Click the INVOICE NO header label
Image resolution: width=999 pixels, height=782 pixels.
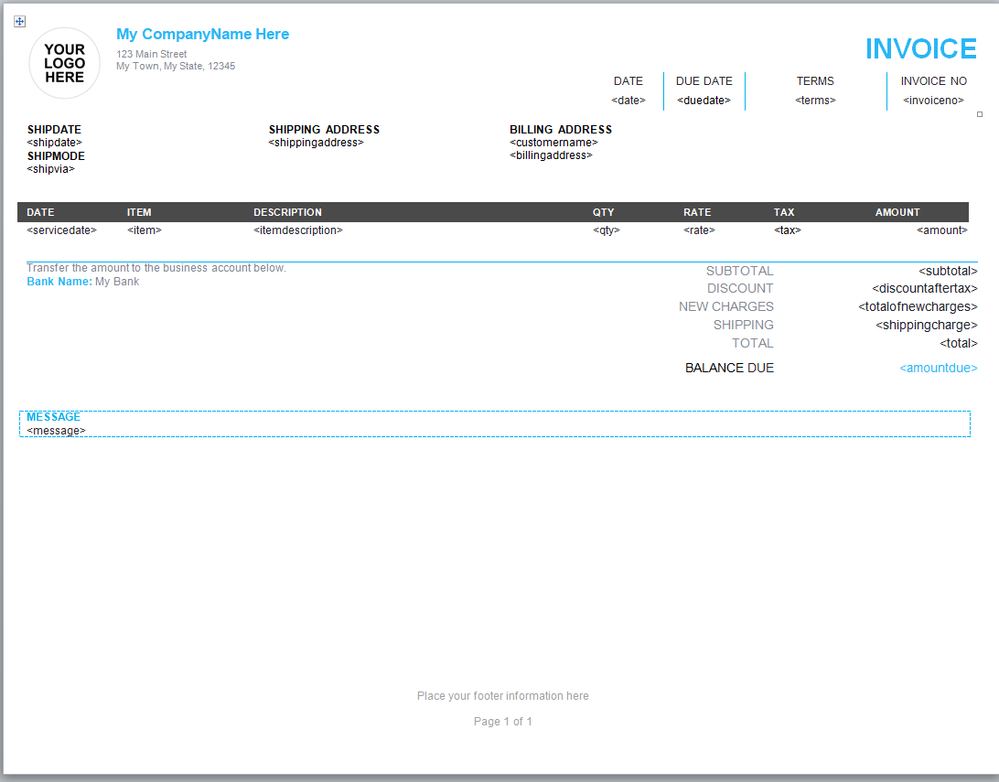pyautogui.click(x=933, y=81)
